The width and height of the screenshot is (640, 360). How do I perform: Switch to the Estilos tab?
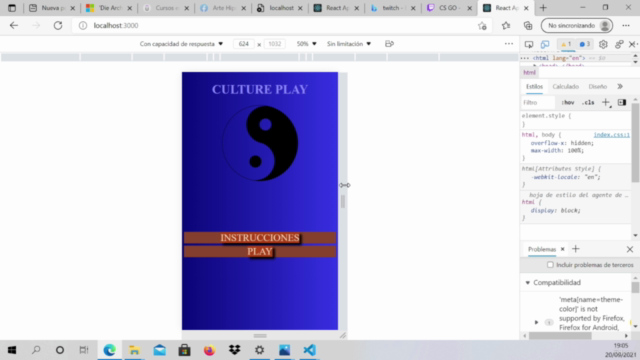(x=534, y=87)
